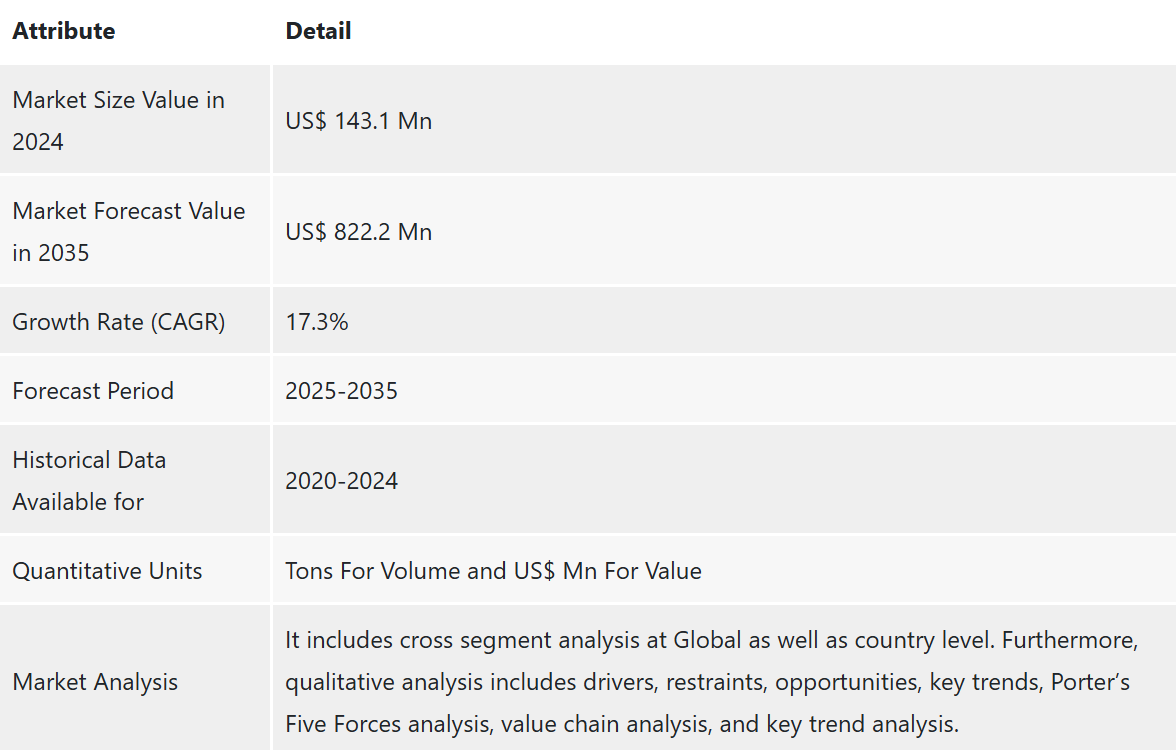The height and width of the screenshot is (750, 1176).
Task: Click the US$ 143.1 Mn value
Action: click(x=358, y=121)
